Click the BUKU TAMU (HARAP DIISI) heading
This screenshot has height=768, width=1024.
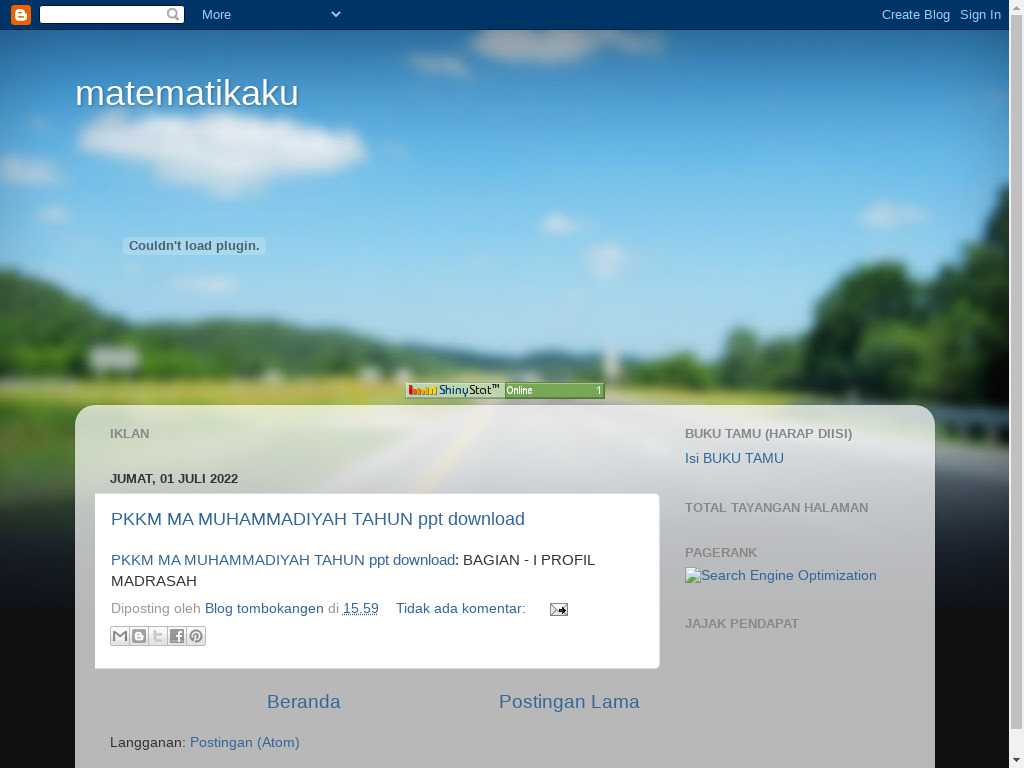pos(769,434)
